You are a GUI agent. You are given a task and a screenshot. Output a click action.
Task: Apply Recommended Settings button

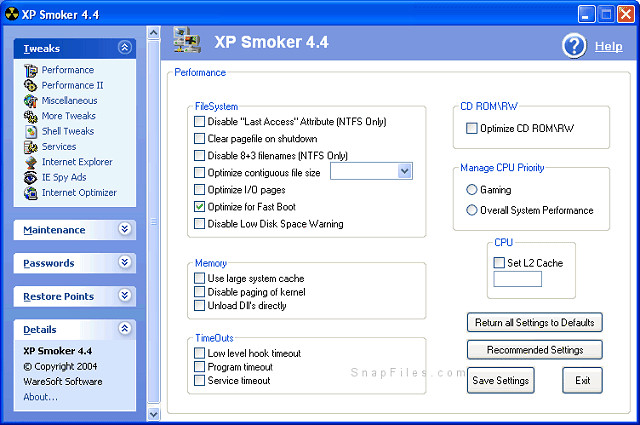(535, 350)
